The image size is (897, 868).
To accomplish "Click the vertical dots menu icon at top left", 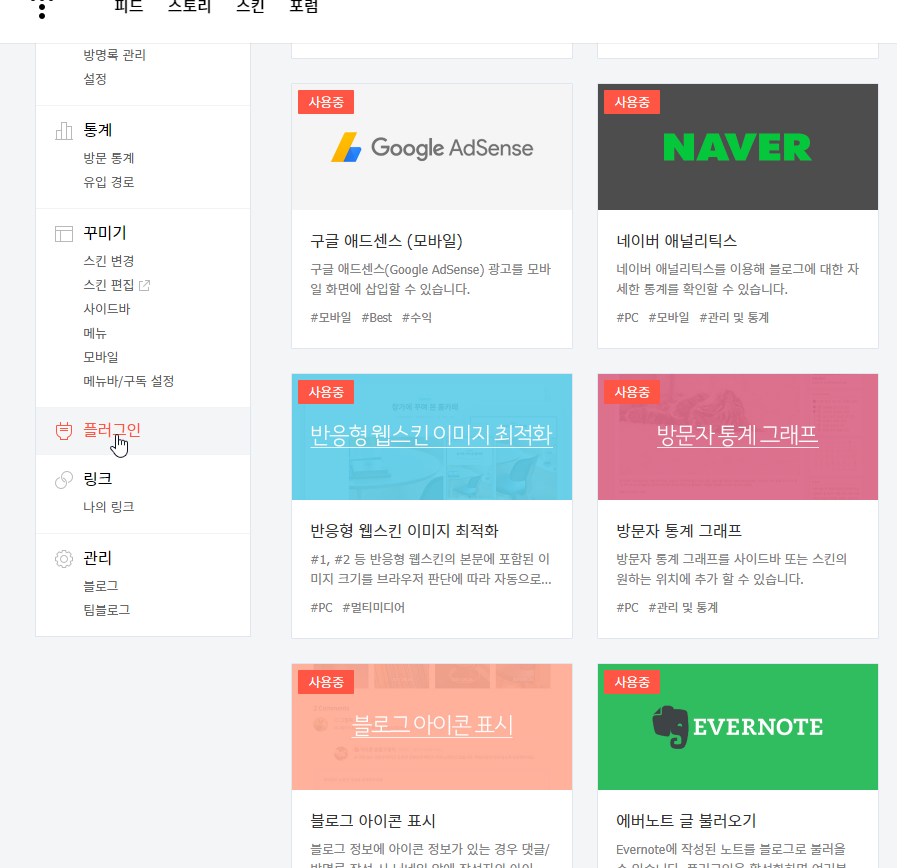I will tap(42, 8).
